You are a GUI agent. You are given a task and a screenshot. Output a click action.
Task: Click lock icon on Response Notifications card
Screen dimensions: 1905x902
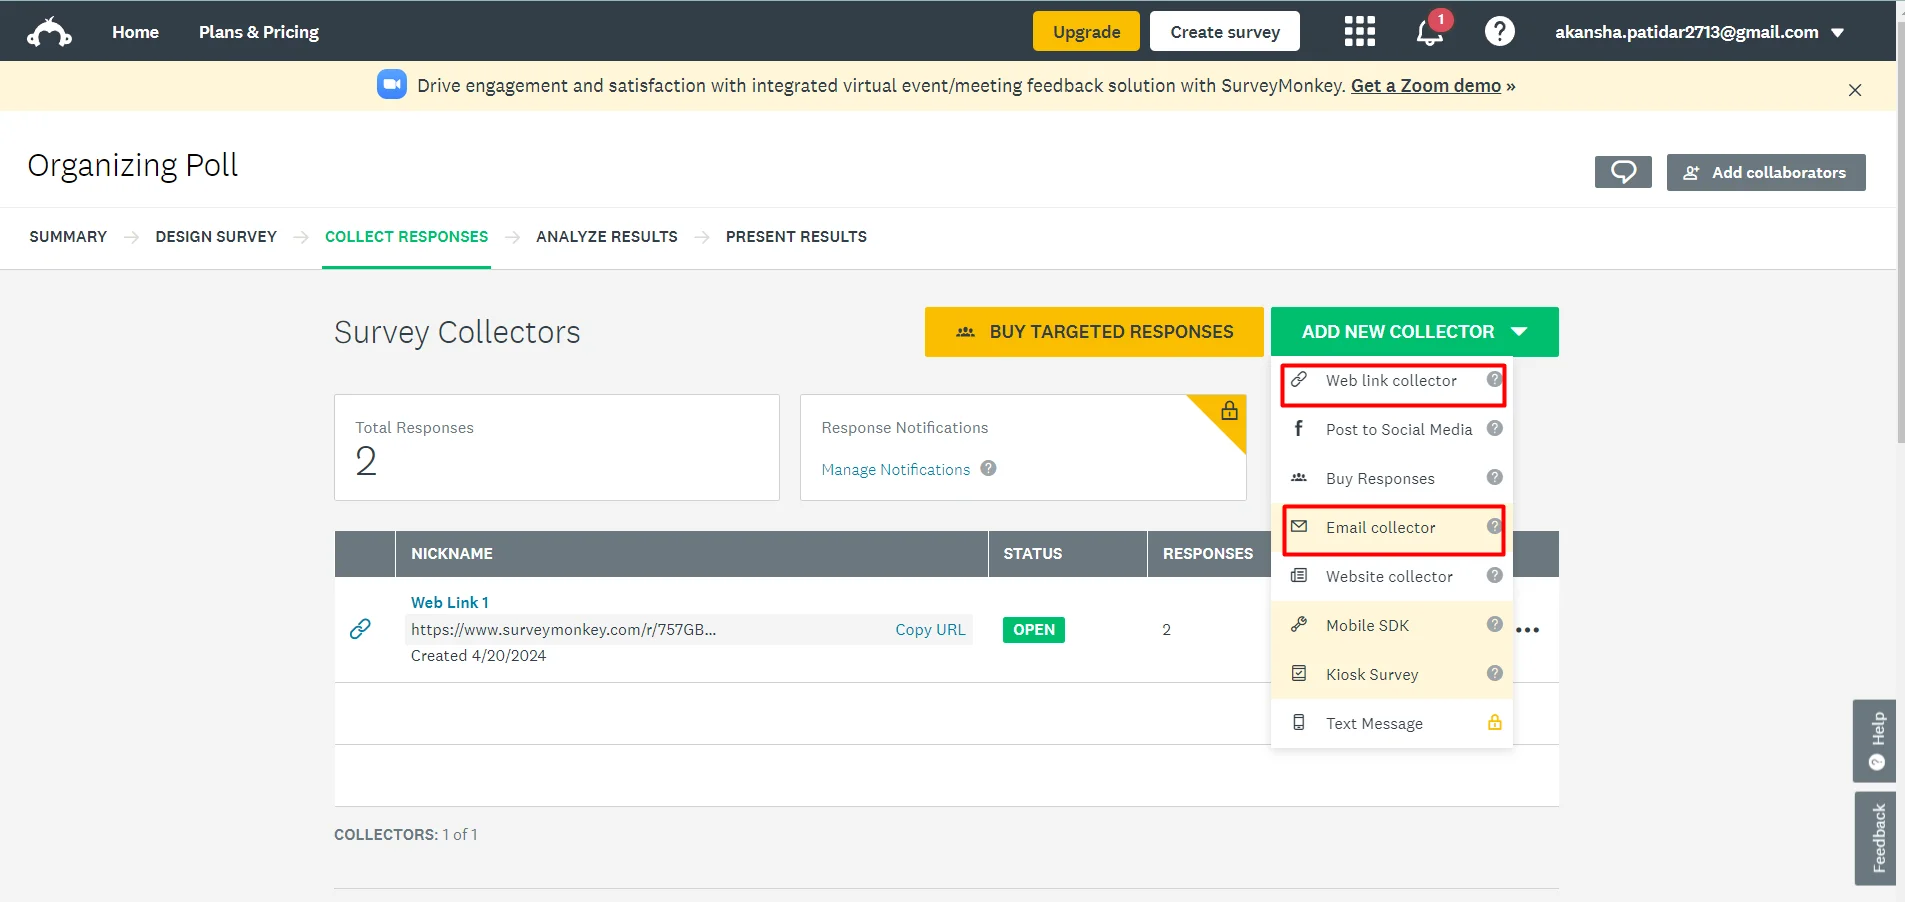[1229, 410]
